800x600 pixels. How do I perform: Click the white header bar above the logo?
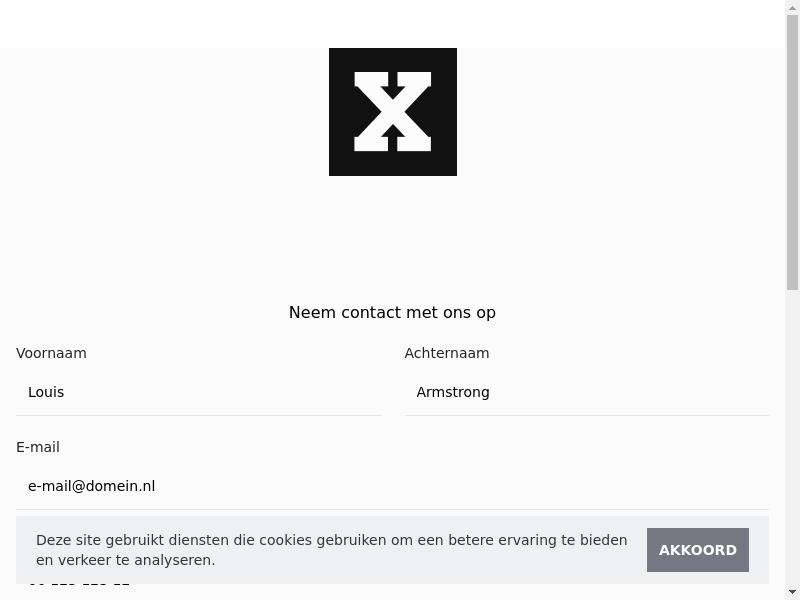click(392, 23)
